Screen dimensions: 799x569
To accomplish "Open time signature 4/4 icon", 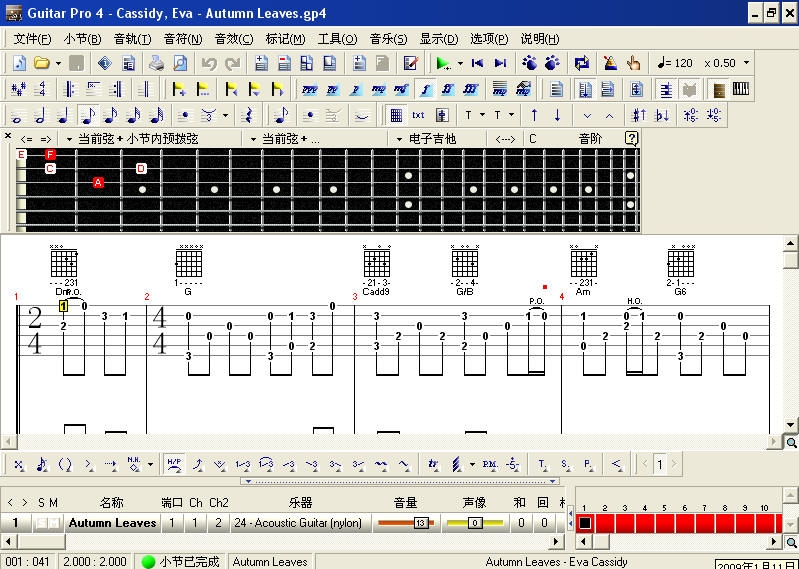I will click(42, 90).
